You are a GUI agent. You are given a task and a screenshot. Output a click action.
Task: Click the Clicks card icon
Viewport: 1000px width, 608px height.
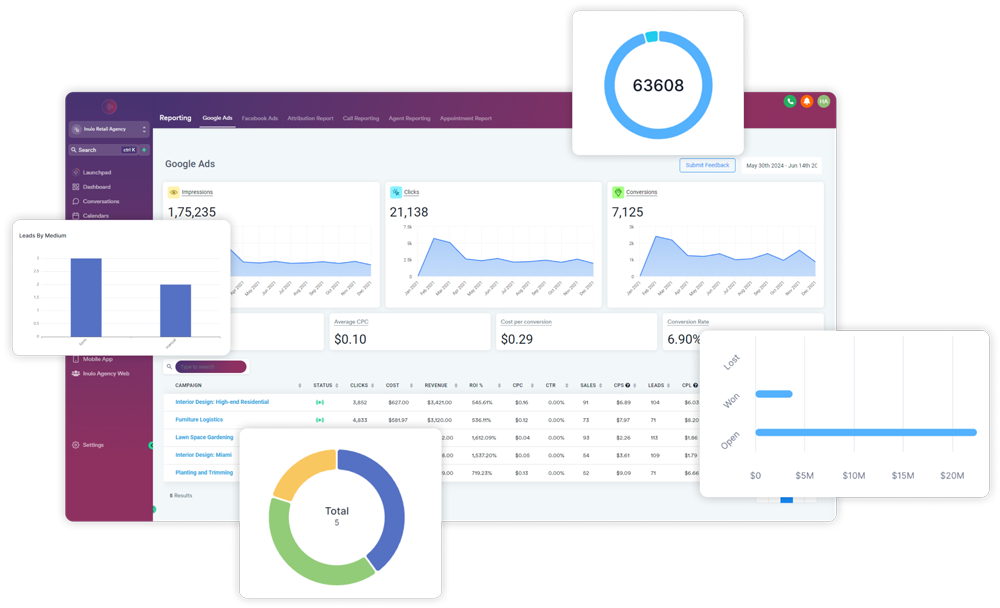click(396, 192)
